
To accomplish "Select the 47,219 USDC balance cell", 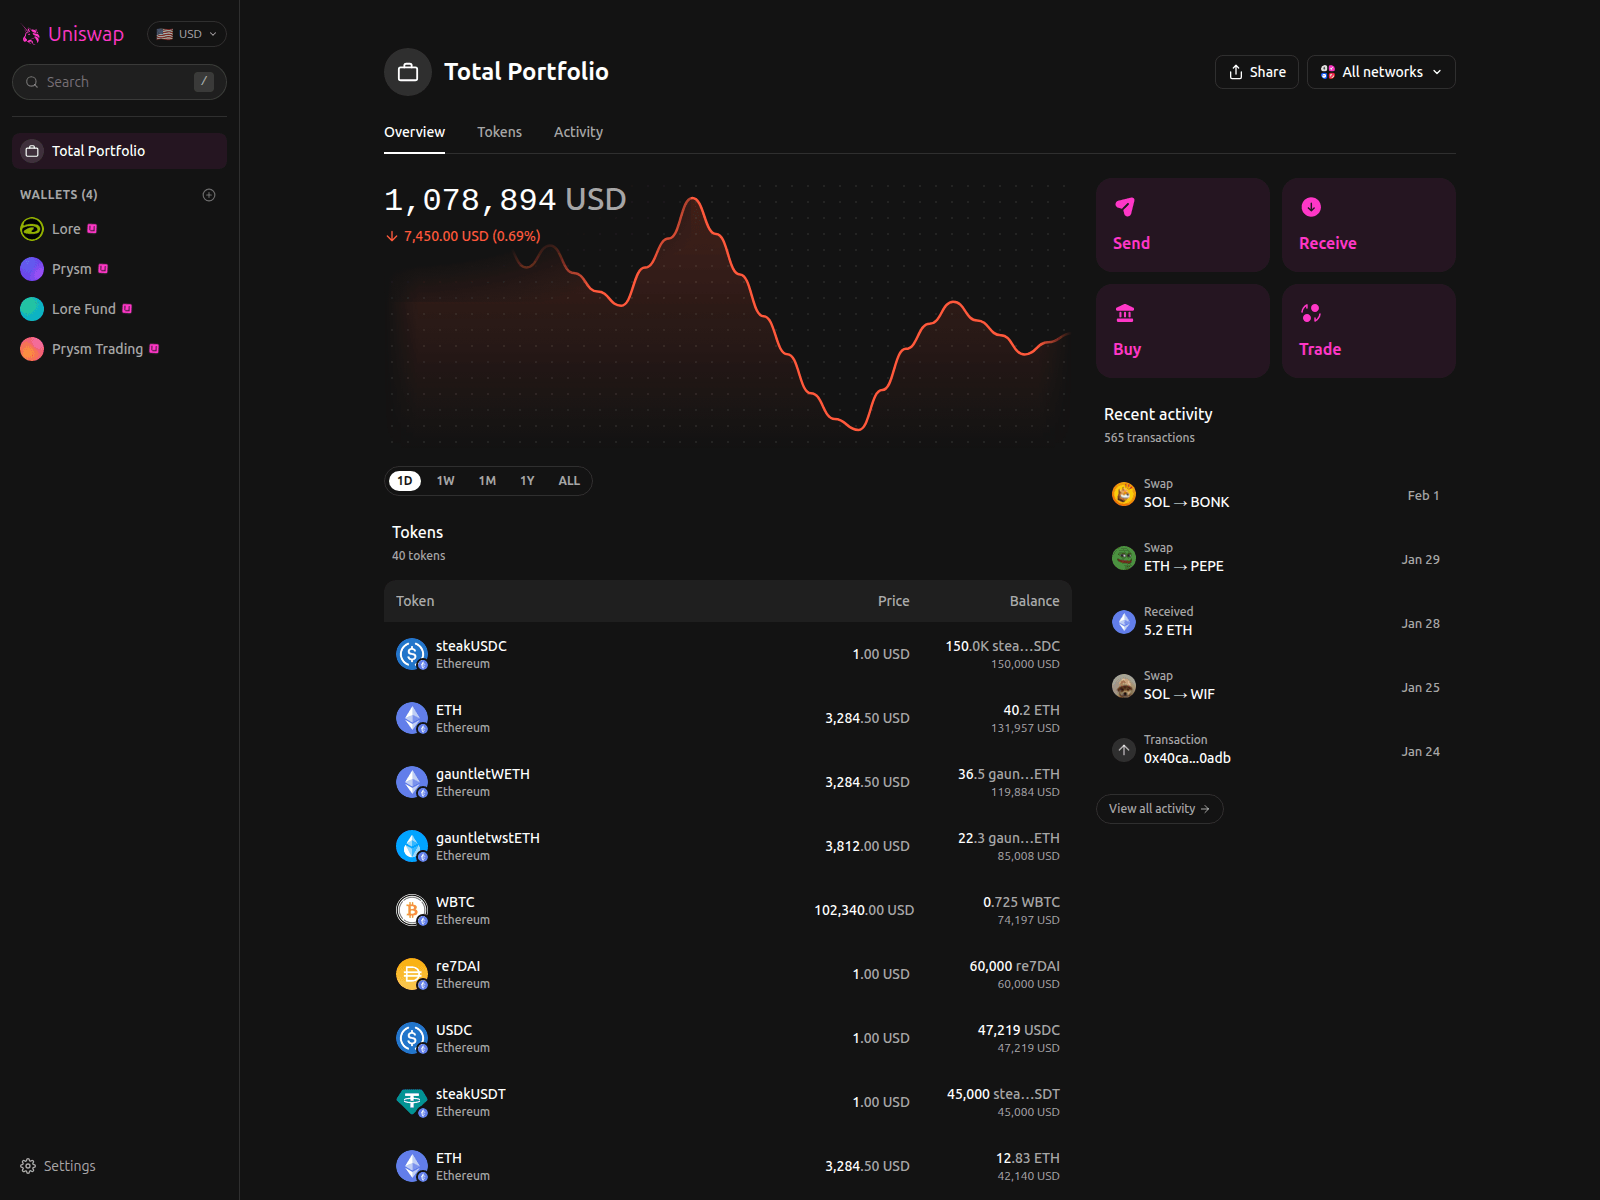I will coord(1018,1038).
